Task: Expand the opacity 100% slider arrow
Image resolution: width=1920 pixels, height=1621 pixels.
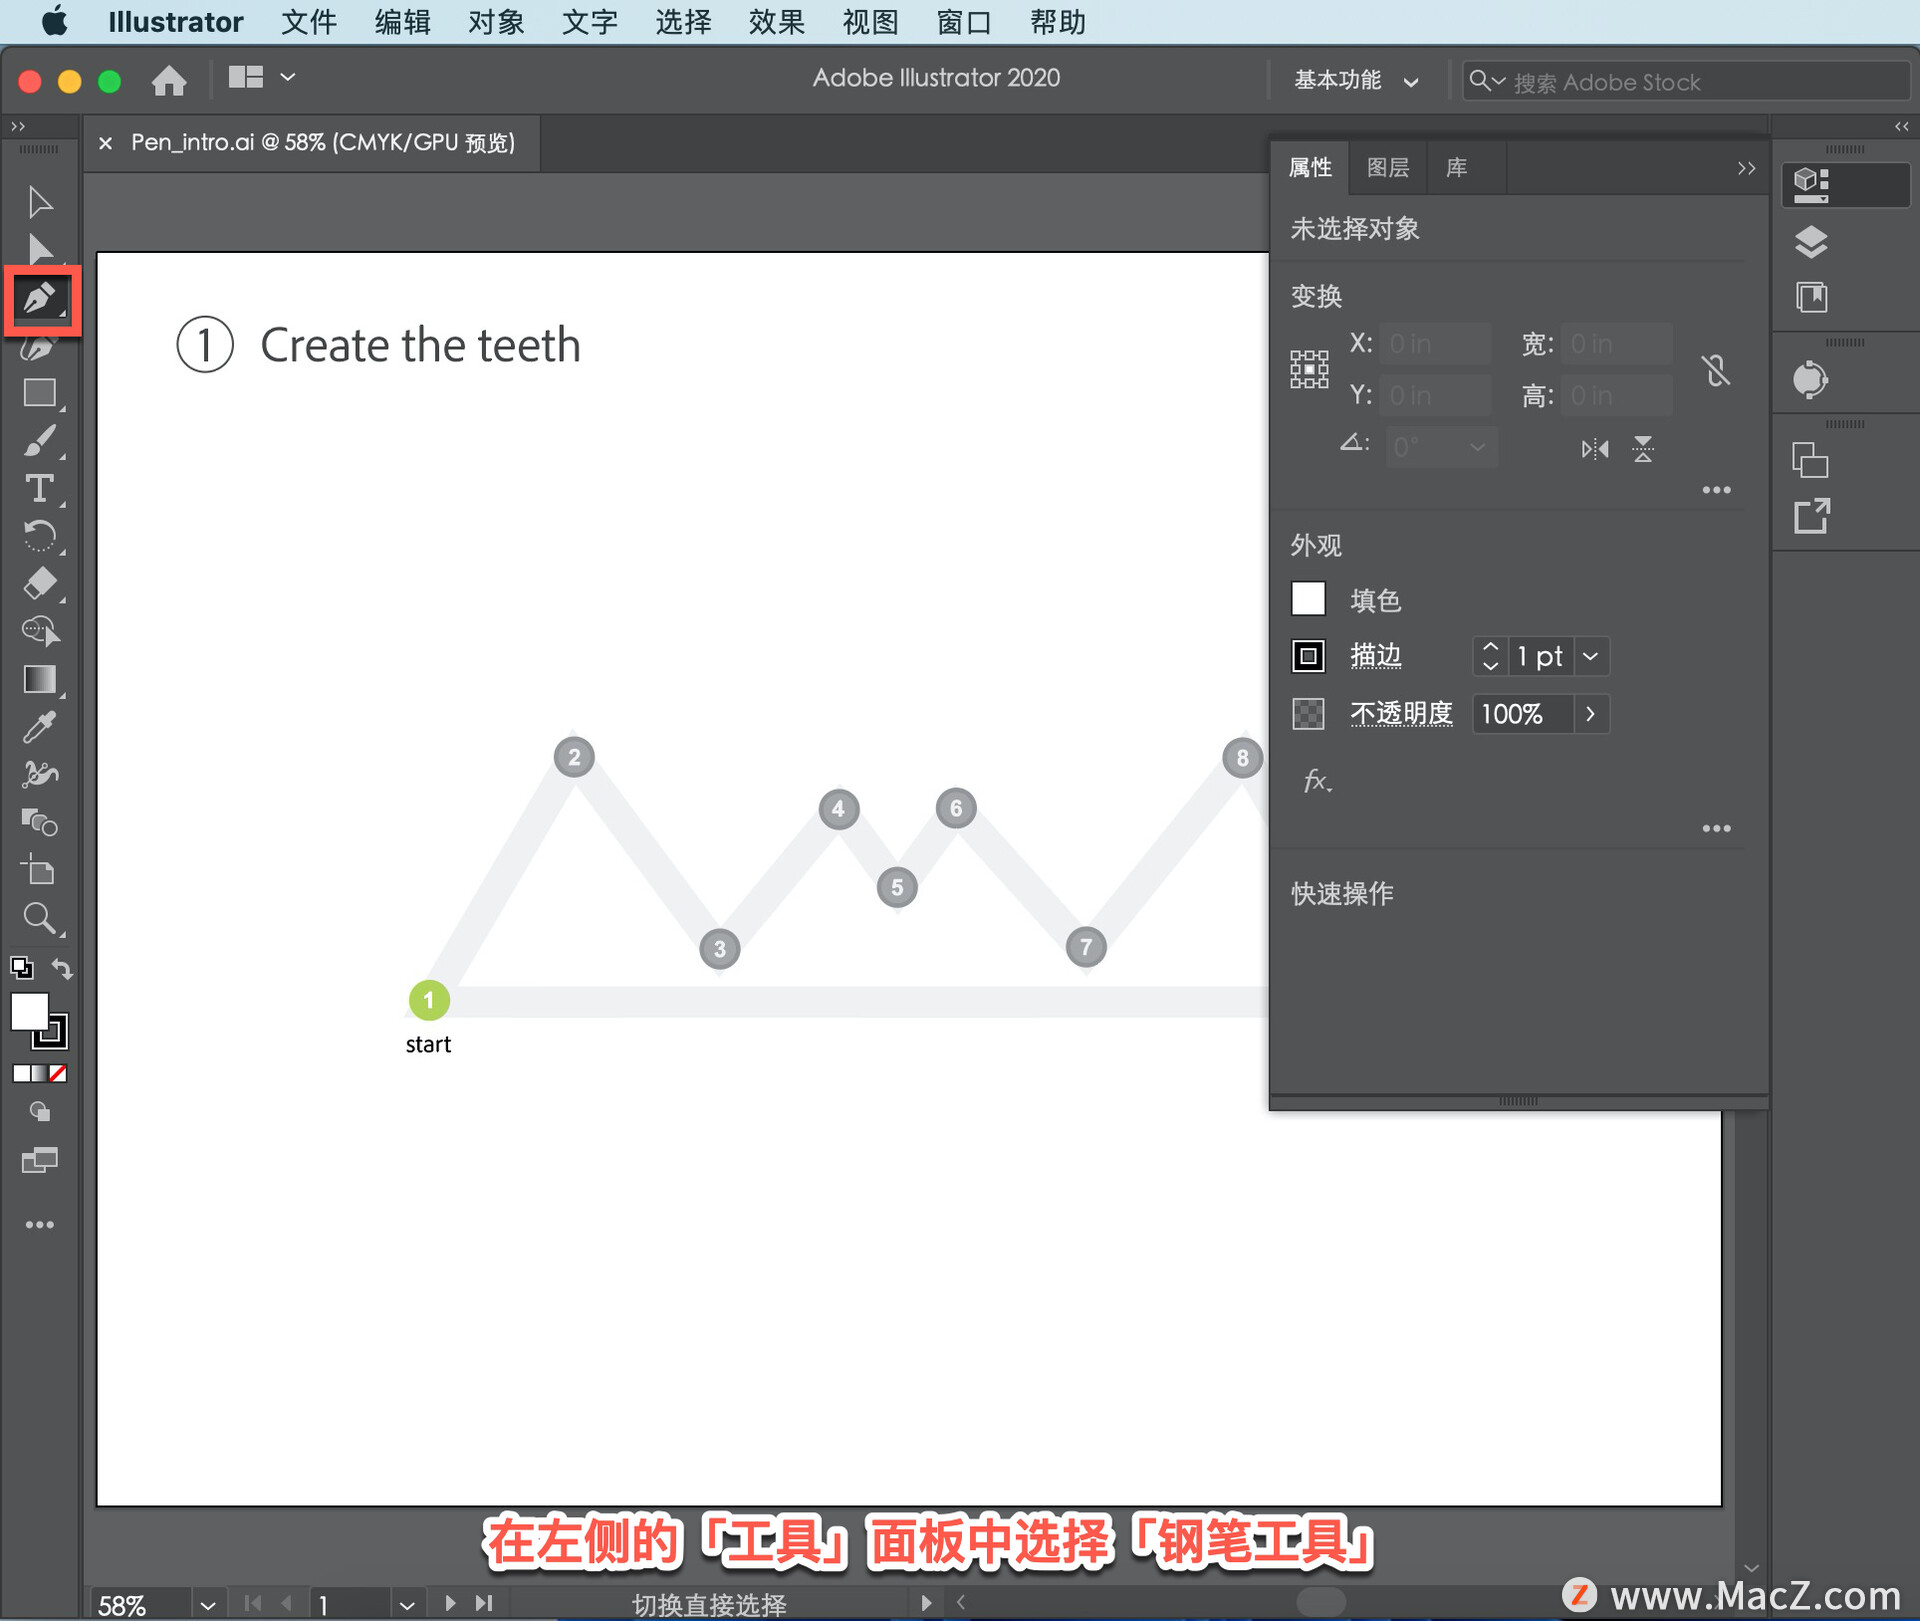Action: click(x=1590, y=714)
